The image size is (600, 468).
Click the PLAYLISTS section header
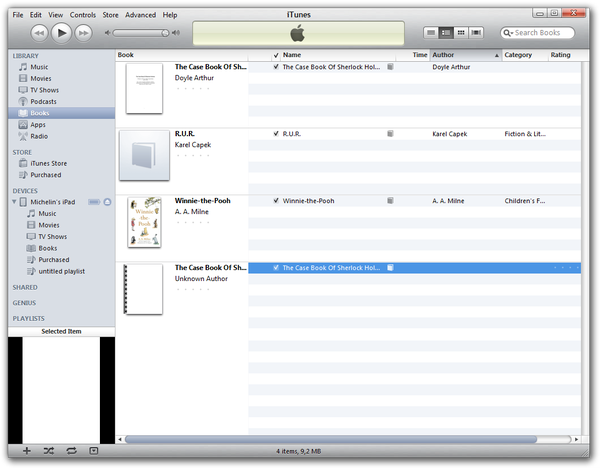[x=28, y=318]
